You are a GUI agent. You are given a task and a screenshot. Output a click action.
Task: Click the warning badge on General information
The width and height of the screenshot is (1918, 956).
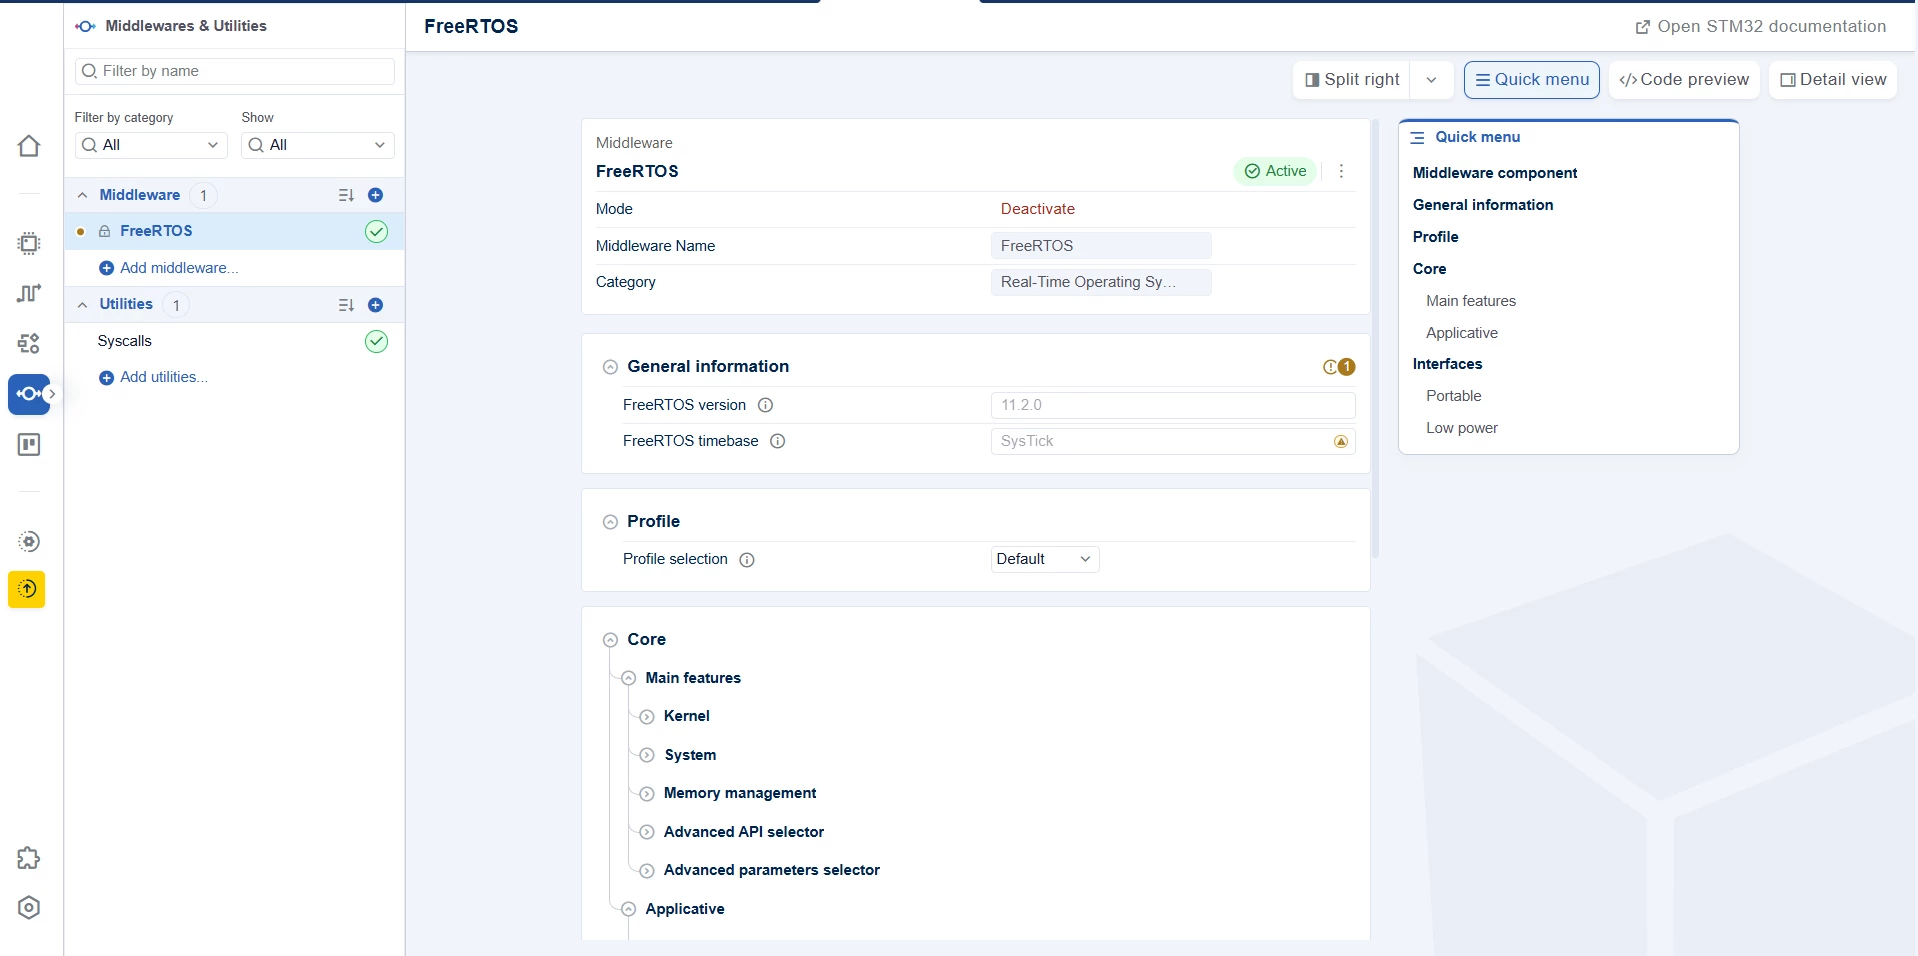pos(1339,367)
